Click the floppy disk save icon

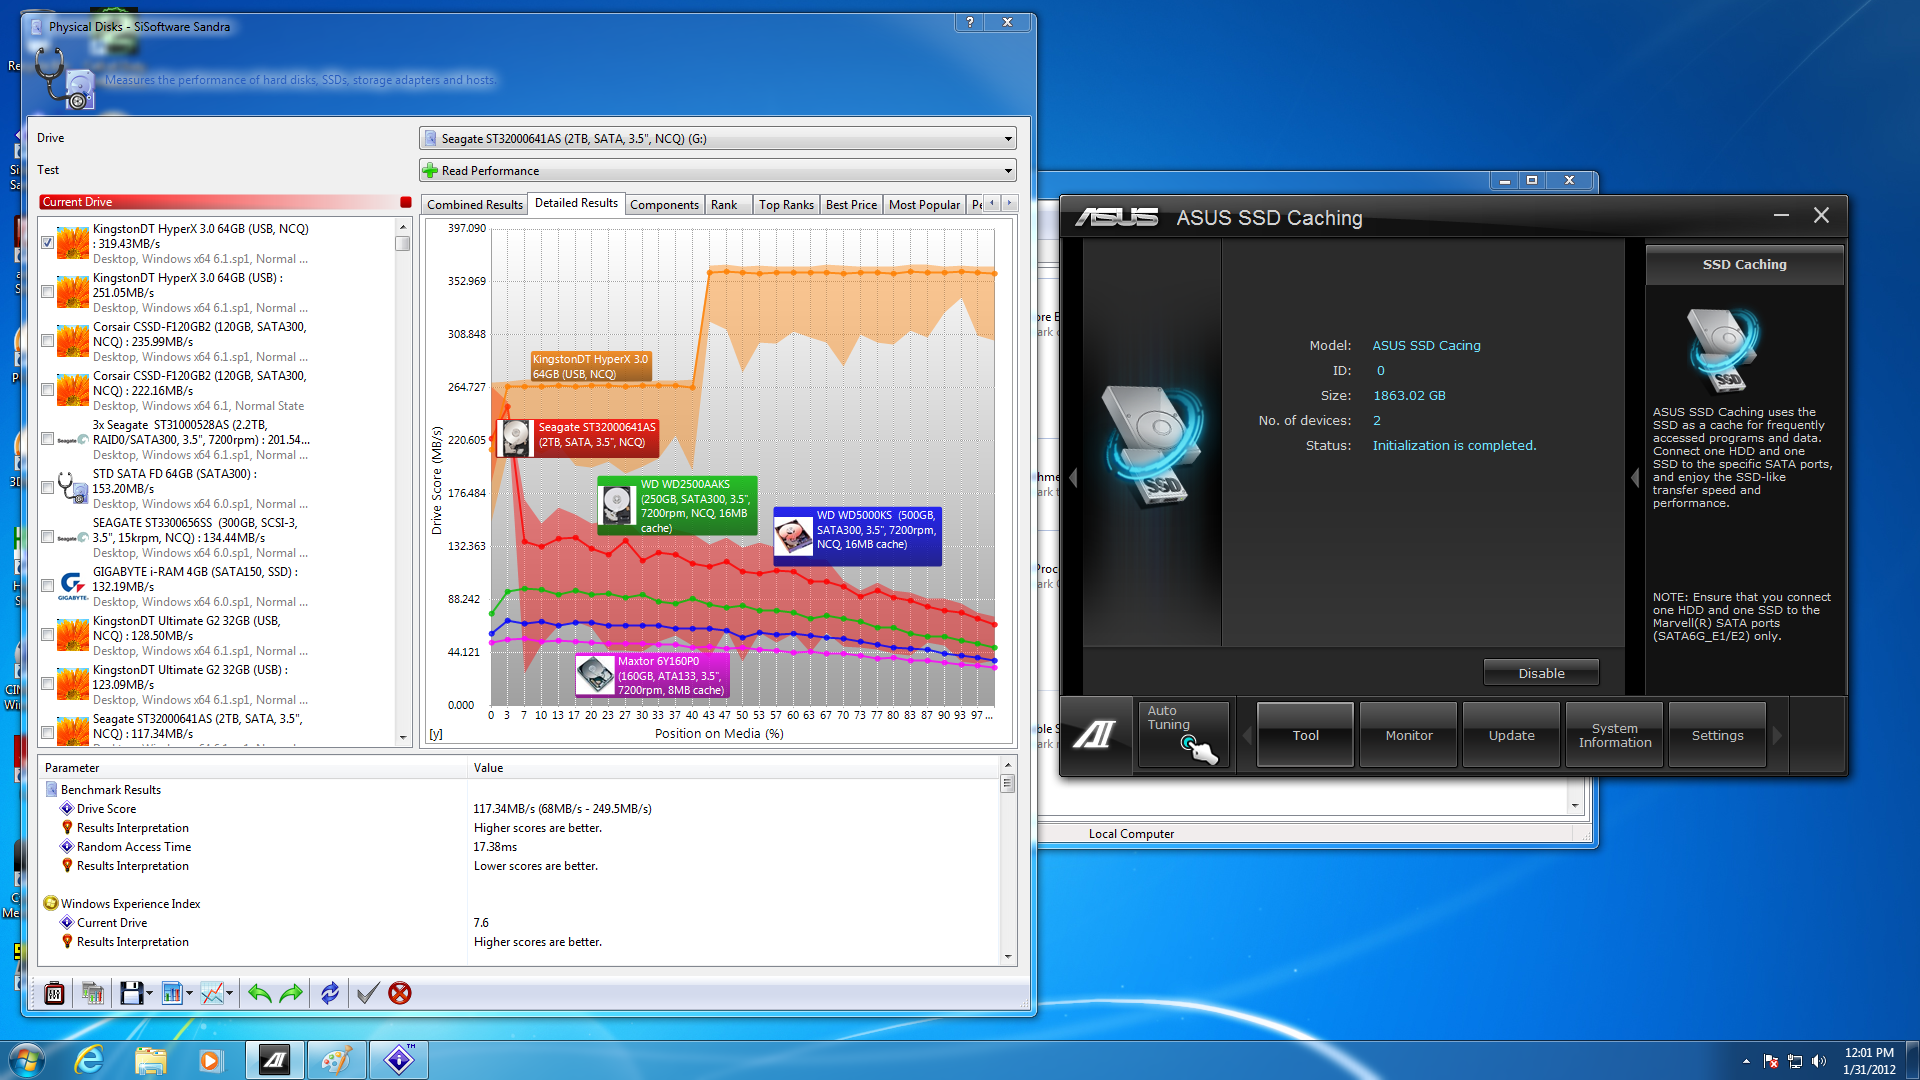131,993
